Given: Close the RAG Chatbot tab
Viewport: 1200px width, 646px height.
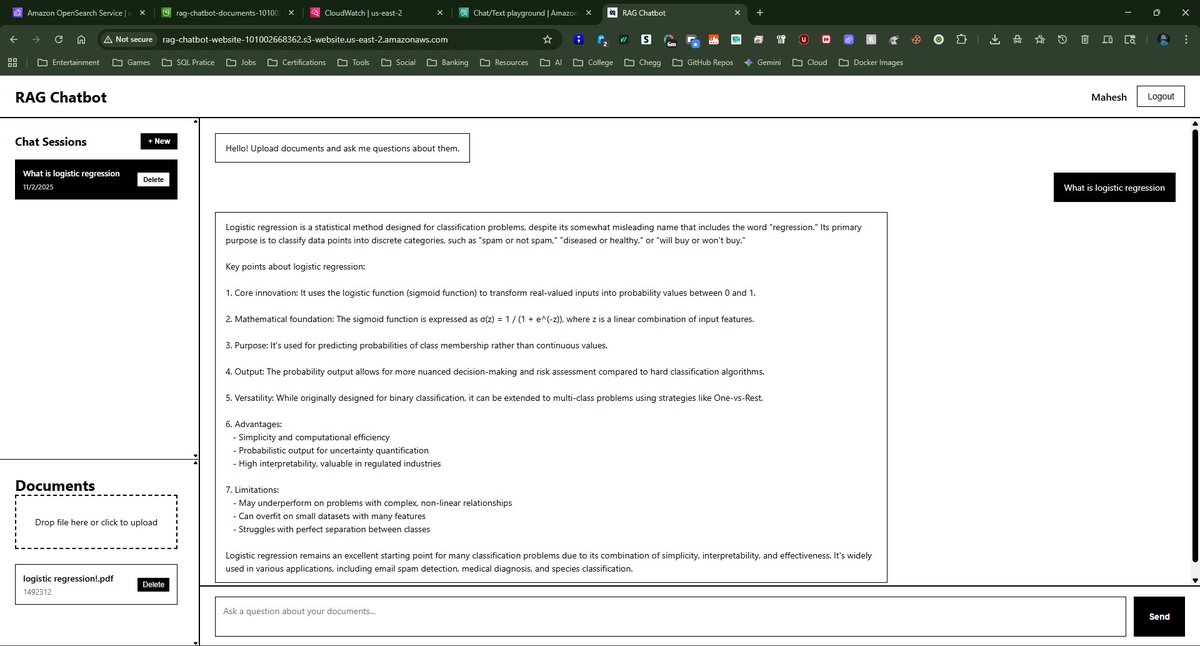Looking at the screenshot, I should coord(738,13).
